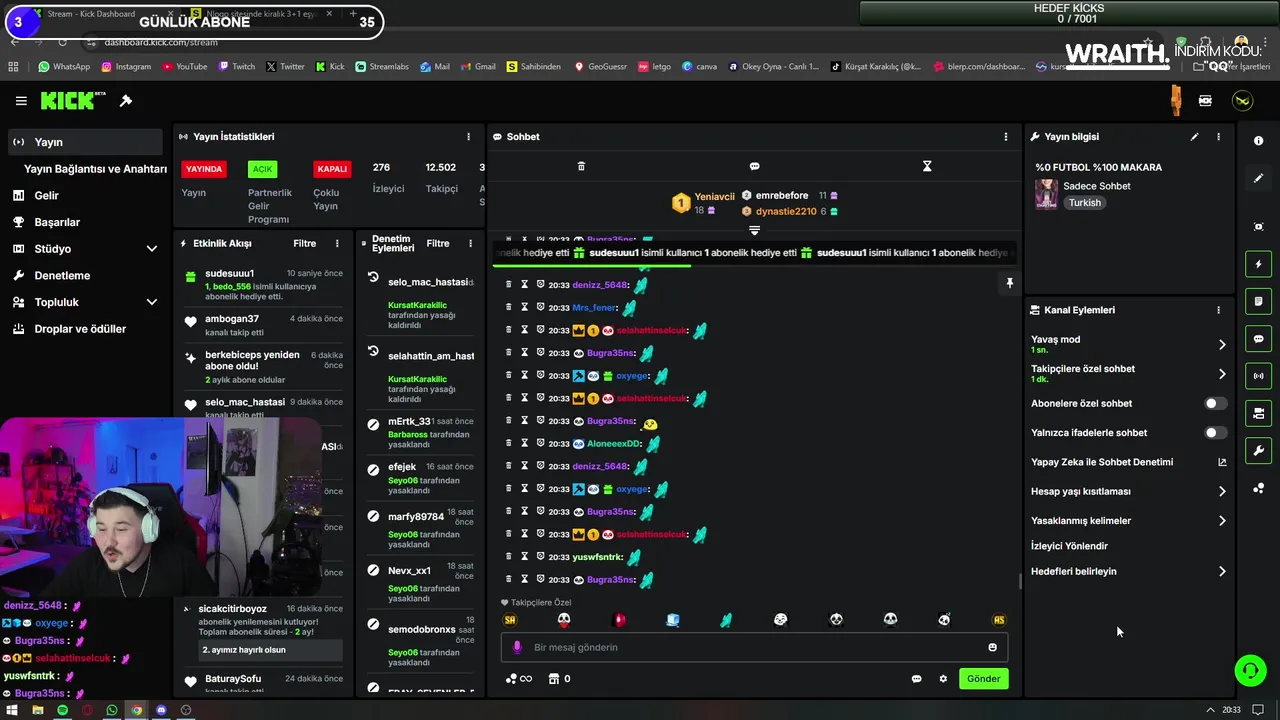Screen dimensions: 1280x720
Task: Click the info icon in the right sidebar
Action: click(x=1258, y=141)
